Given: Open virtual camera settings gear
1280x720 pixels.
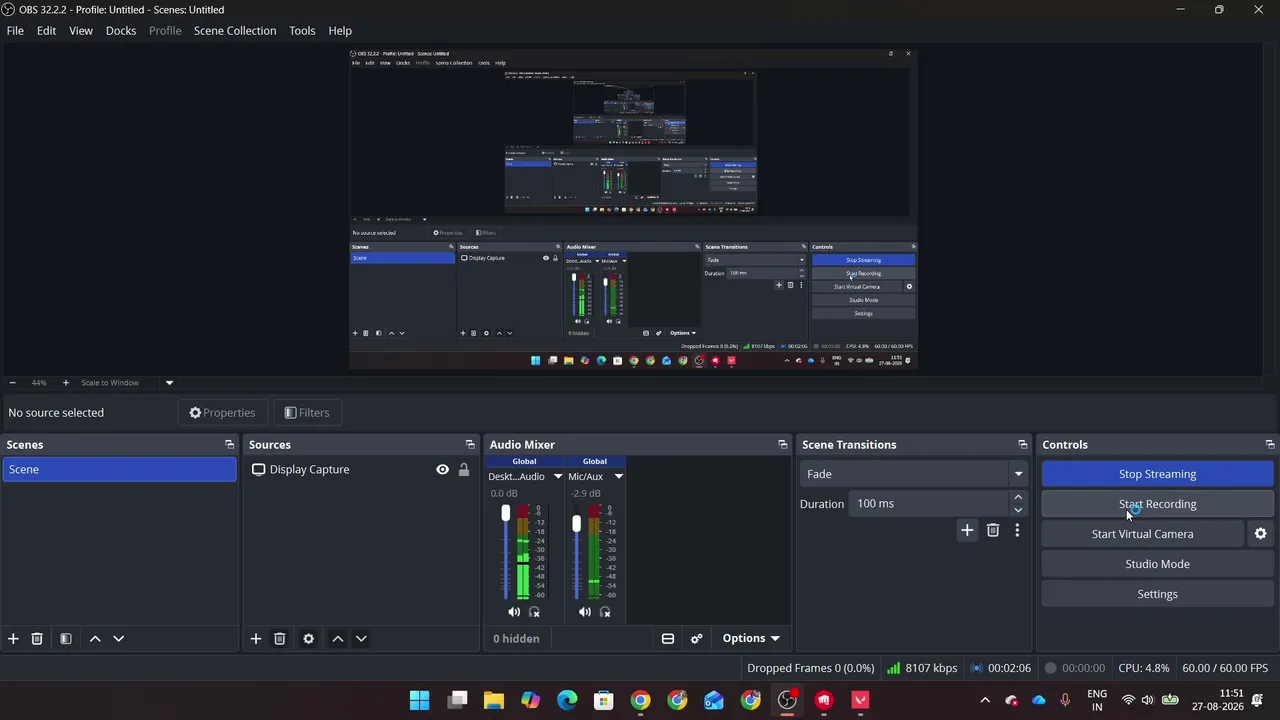Looking at the screenshot, I should click(x=1261, y=534).
